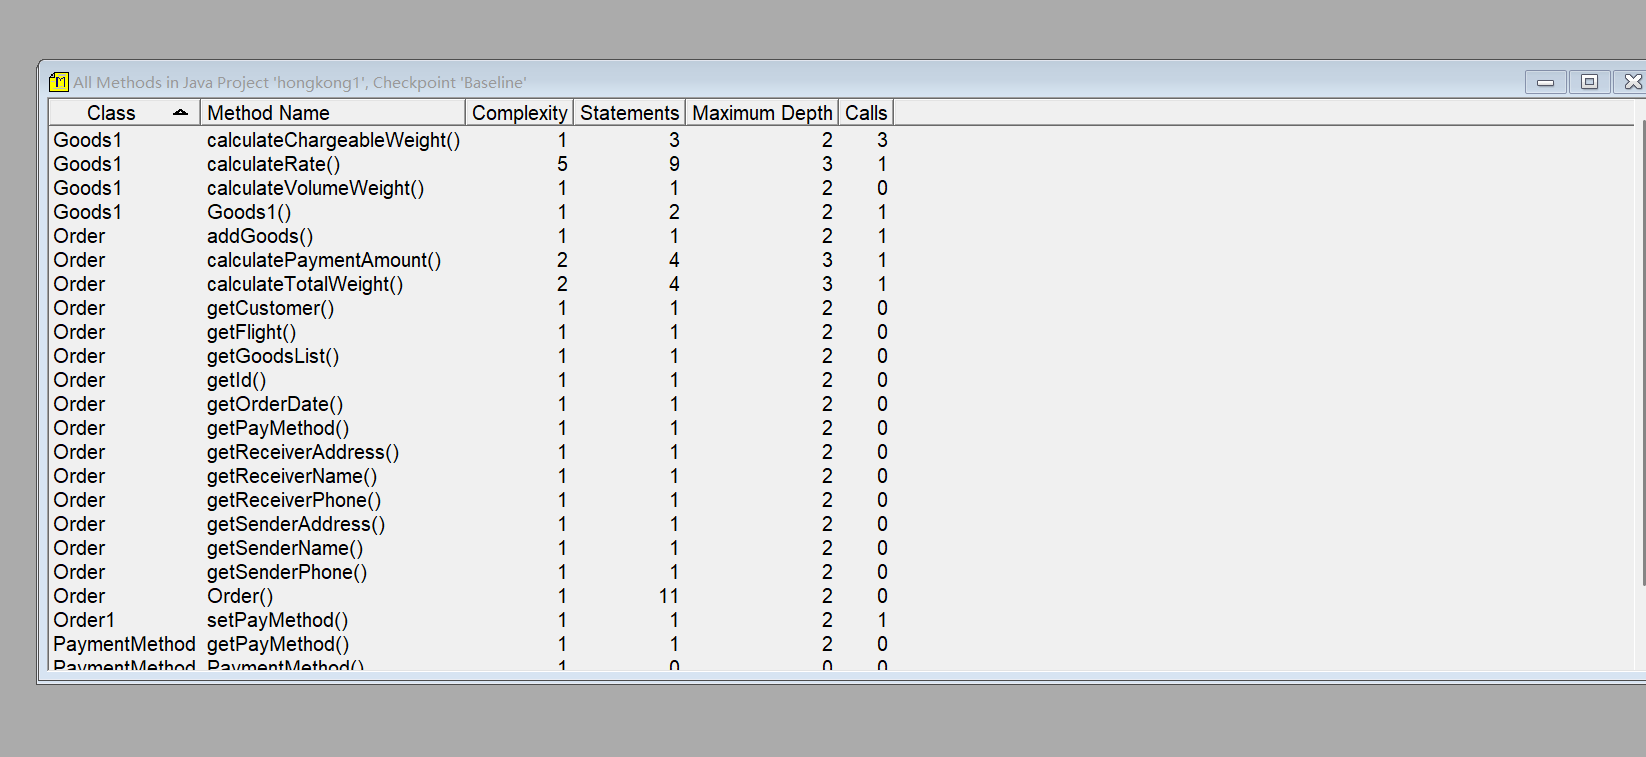
Task: Select the getGoodsList() method row
Action: click(x=470, y=356)
